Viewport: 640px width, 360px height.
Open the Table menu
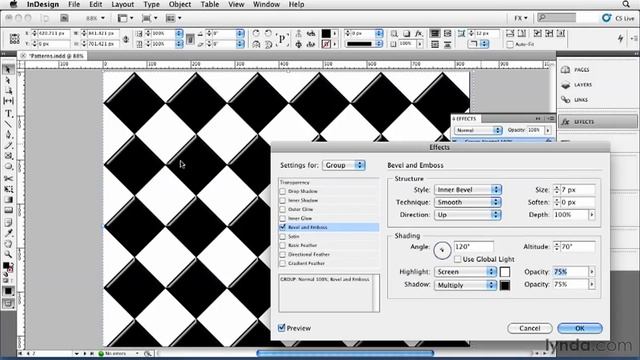[x=209, y=4]
